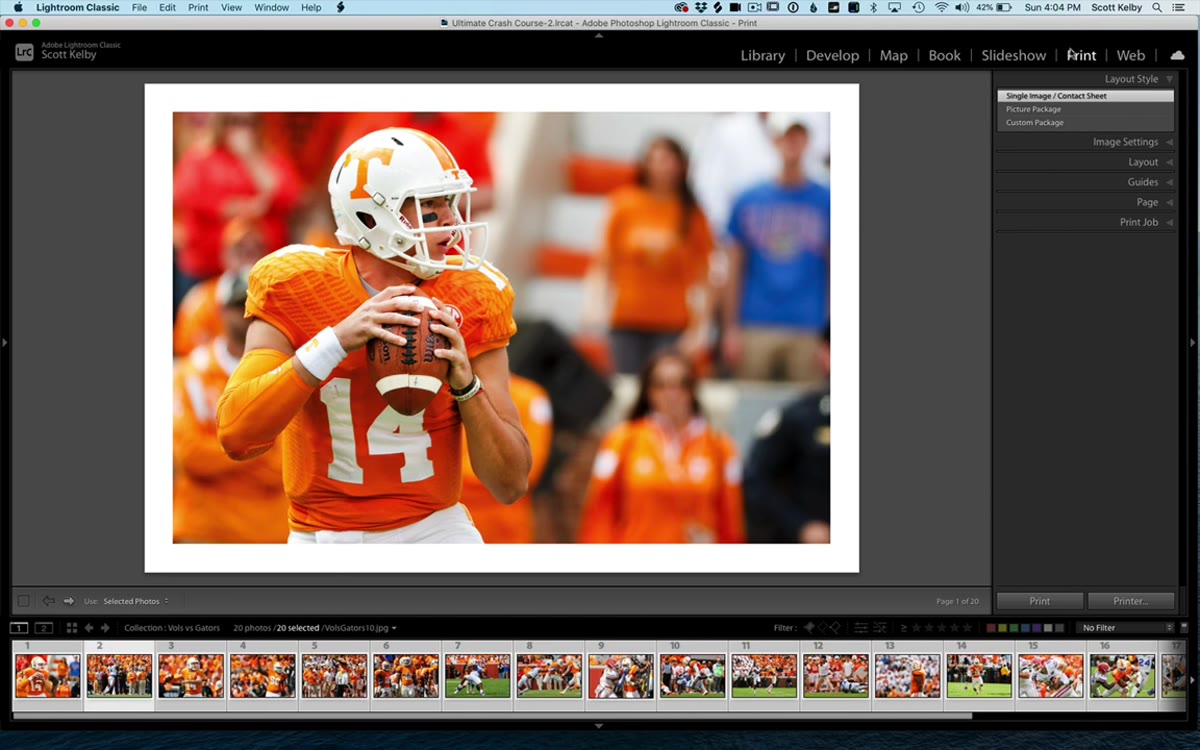Open Grid view from filmstrip icon
Image resolution: width=1200 pixels, height=750 pixels.
71,628
